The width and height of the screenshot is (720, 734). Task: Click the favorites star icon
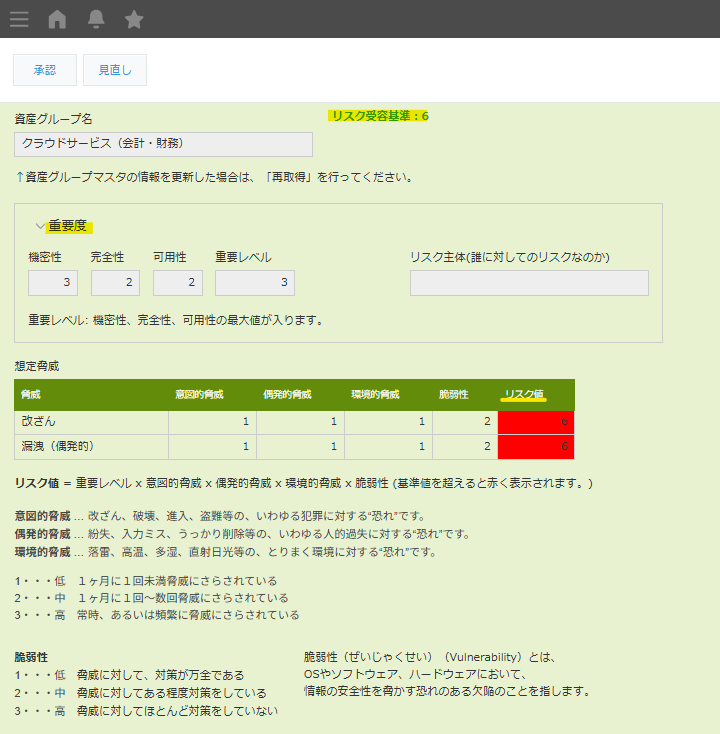point(134,19)
